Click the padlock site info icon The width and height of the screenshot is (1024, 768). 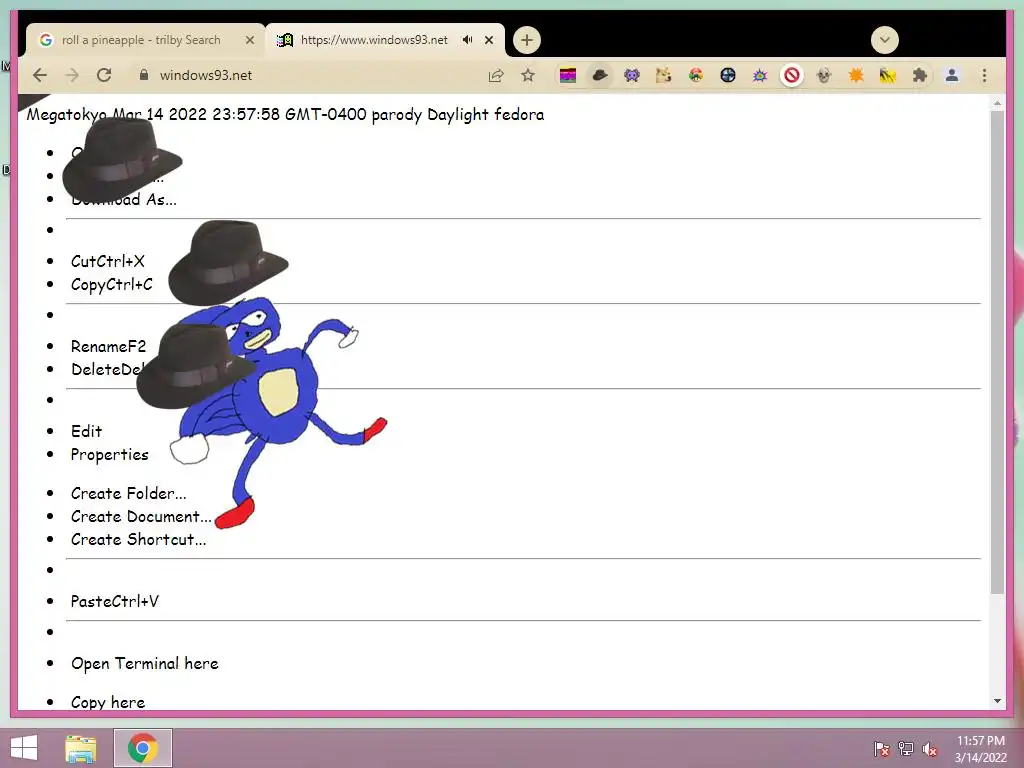(144, 75)
